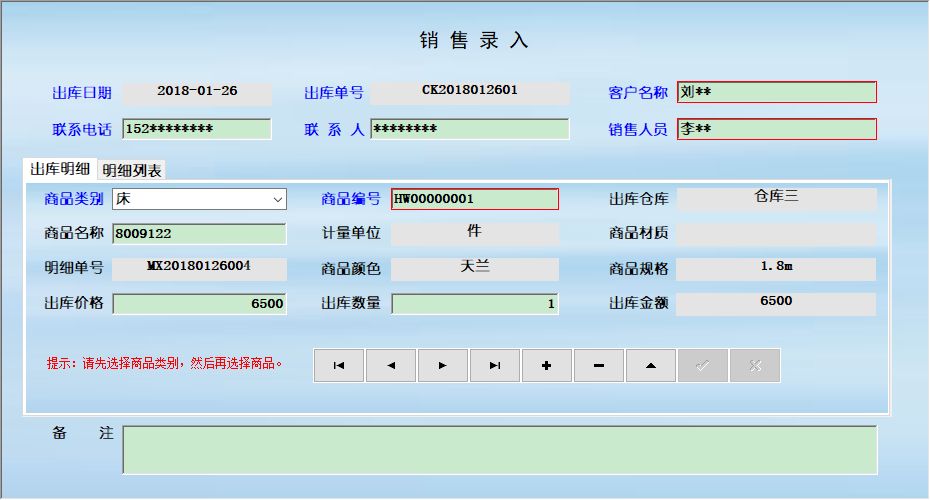Image resolution: width=930 pixels, height=500 pixels.
Task: Click the edit record triangle button
Action: coord(651,366)
